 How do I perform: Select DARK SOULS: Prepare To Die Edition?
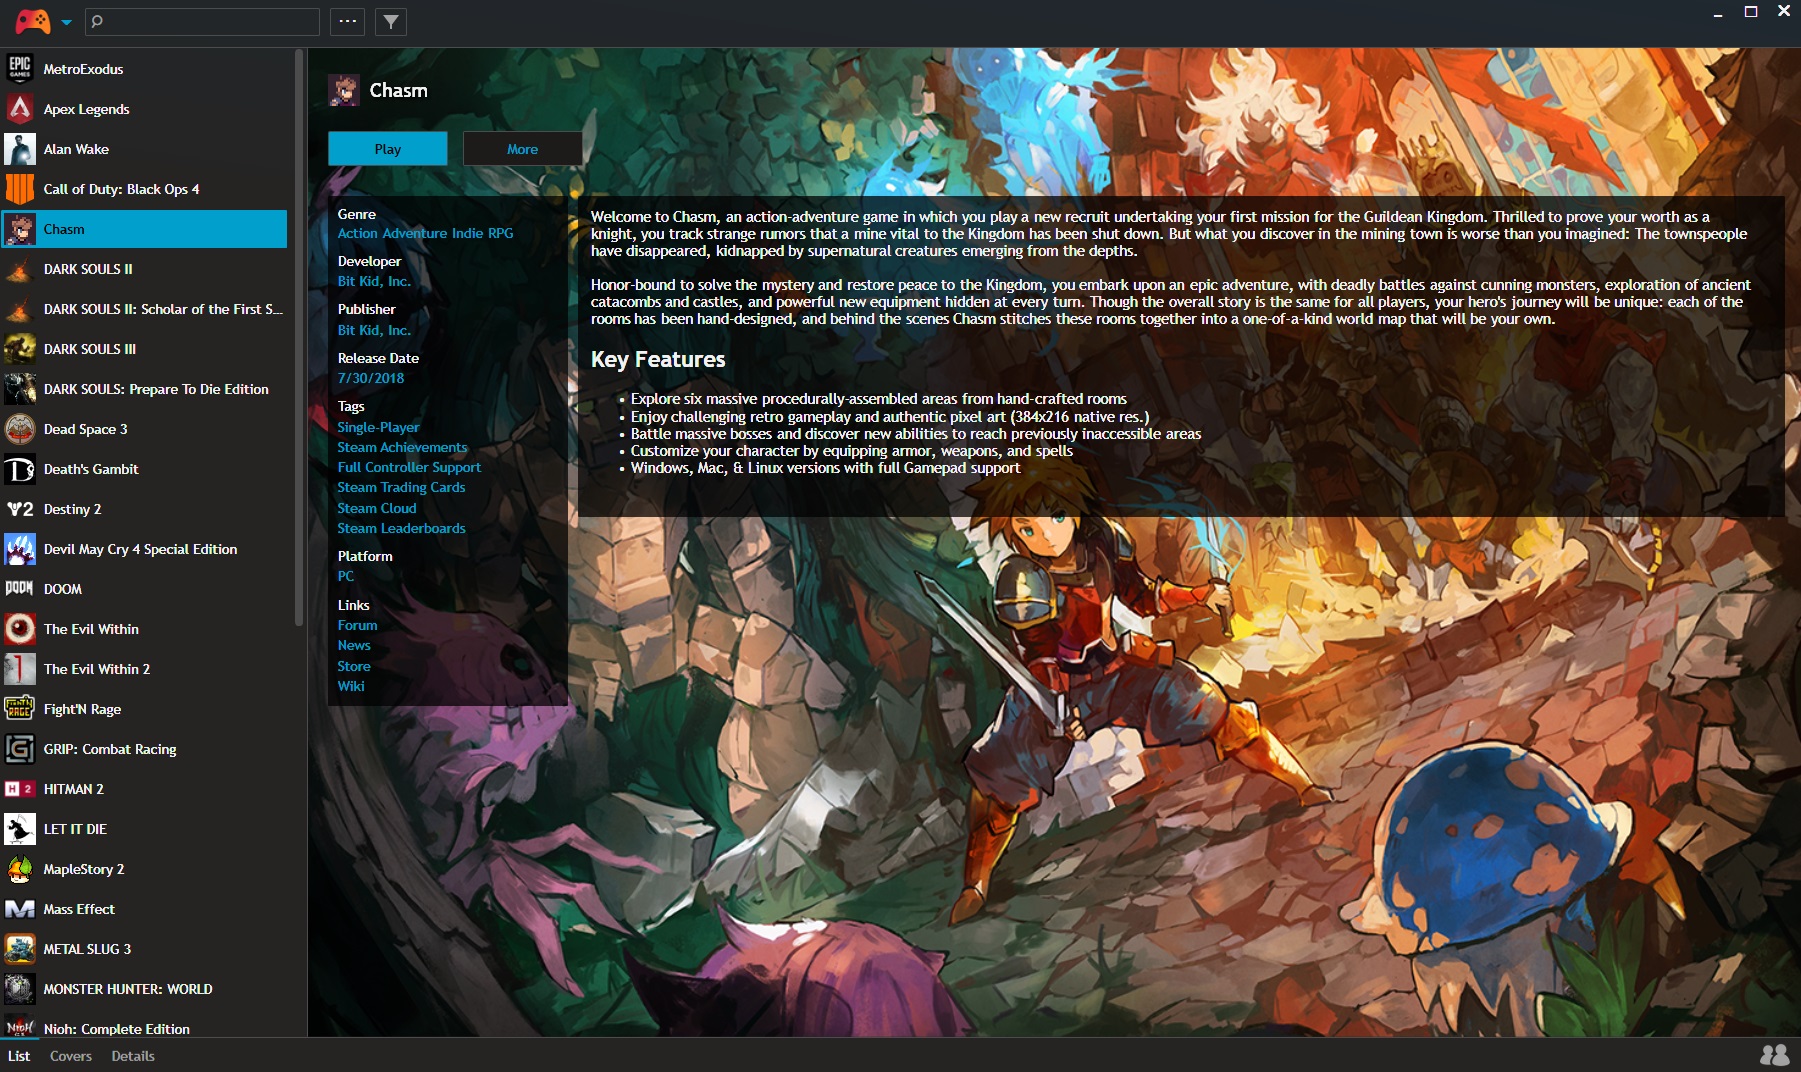coord(144,389)
